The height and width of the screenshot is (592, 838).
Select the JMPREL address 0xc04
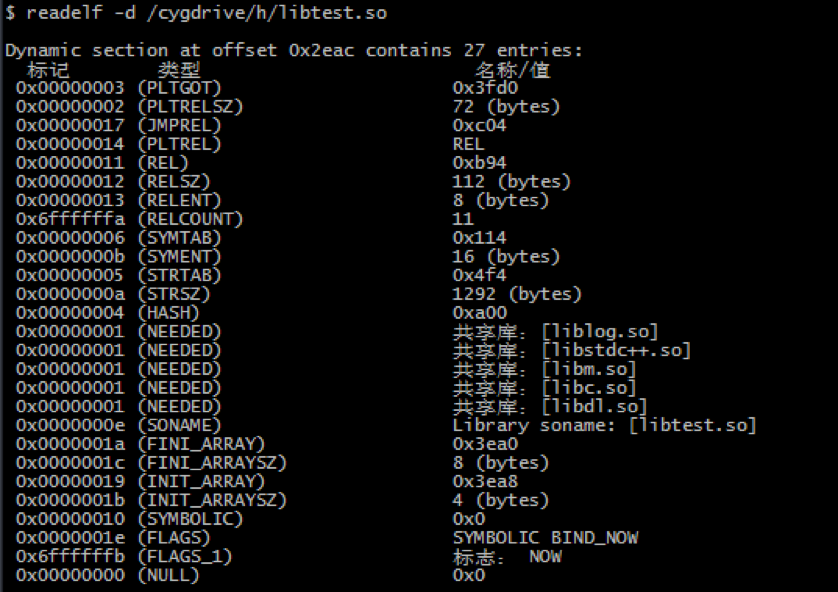point(479,125)
